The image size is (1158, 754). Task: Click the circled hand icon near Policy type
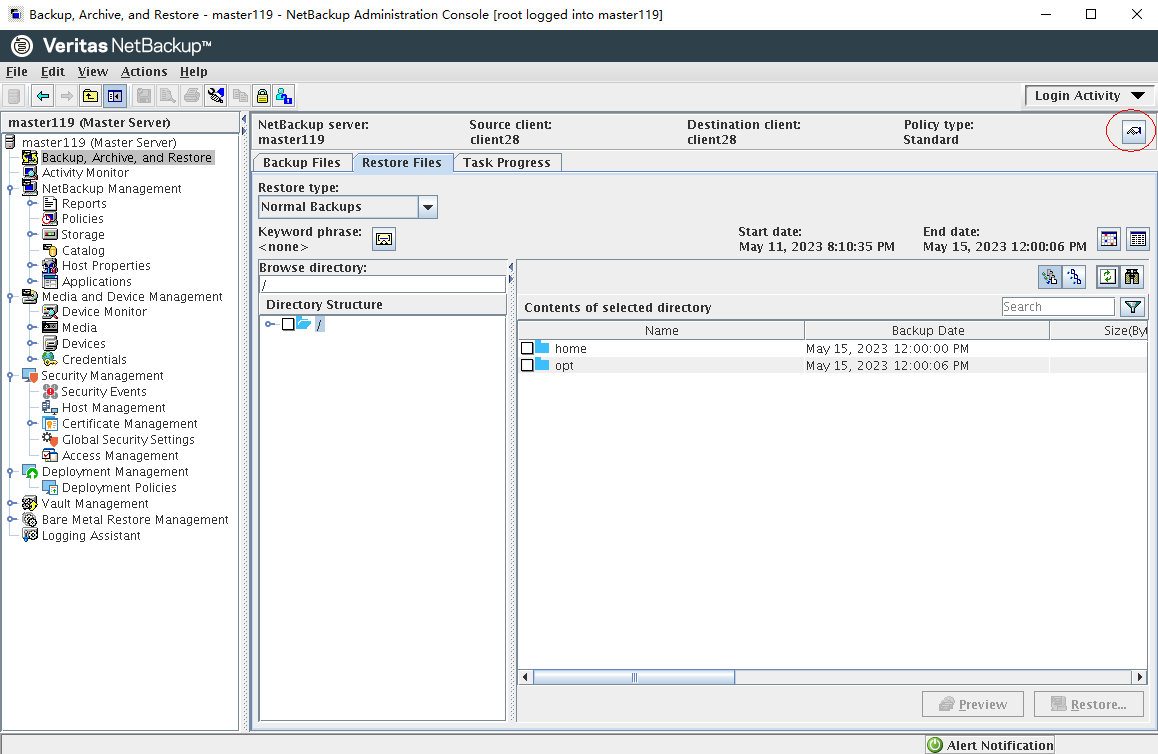tap(1133, 132)
